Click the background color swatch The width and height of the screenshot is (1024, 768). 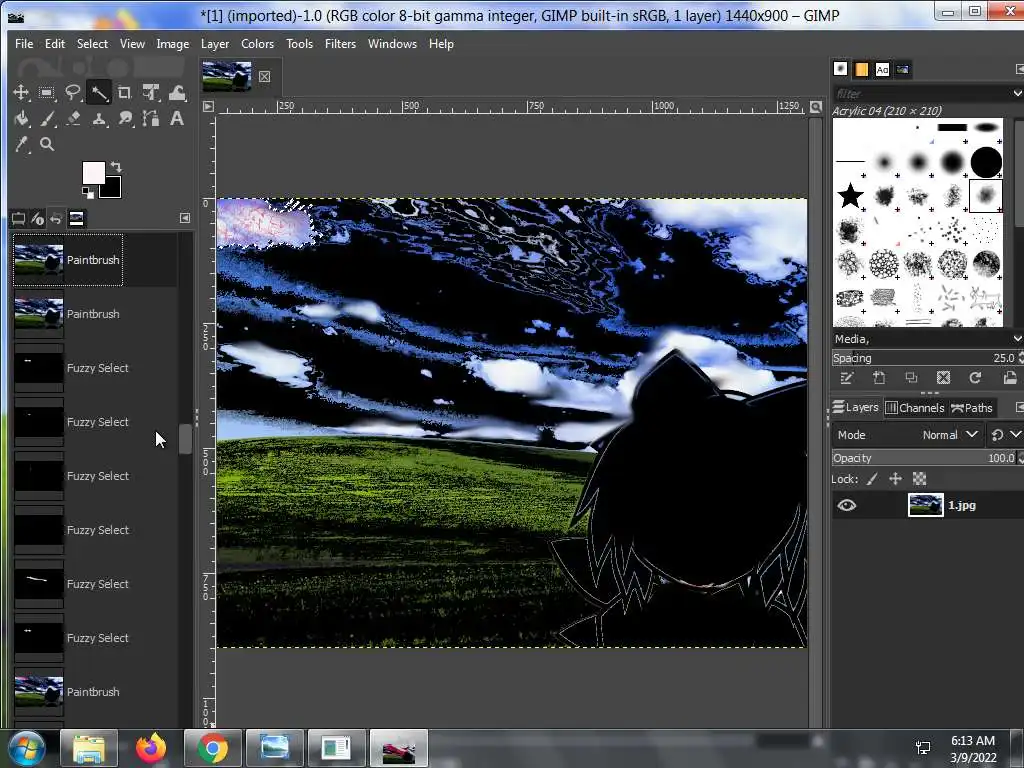(112, 189)
